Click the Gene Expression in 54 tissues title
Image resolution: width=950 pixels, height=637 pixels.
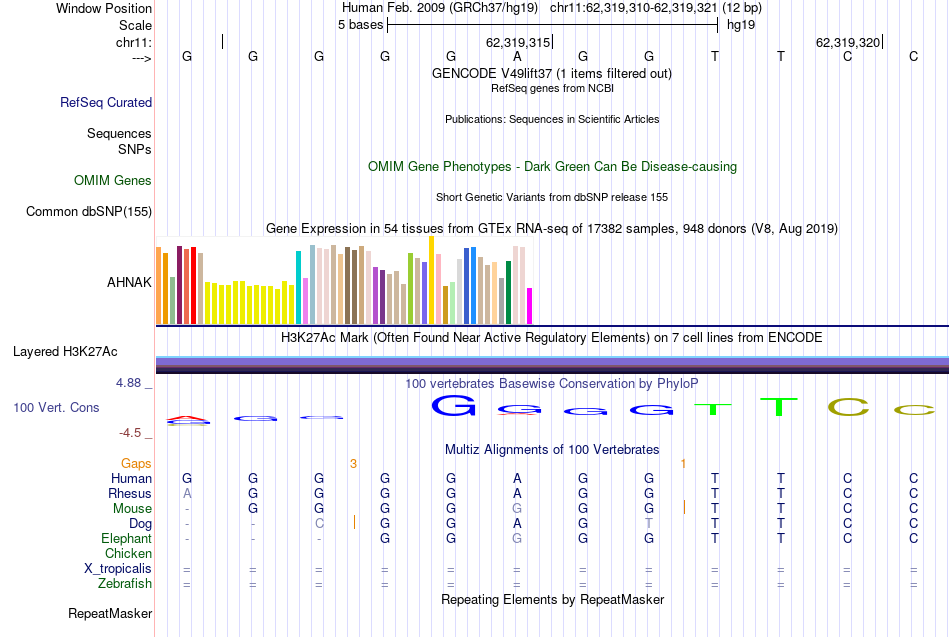coord(552,228)
